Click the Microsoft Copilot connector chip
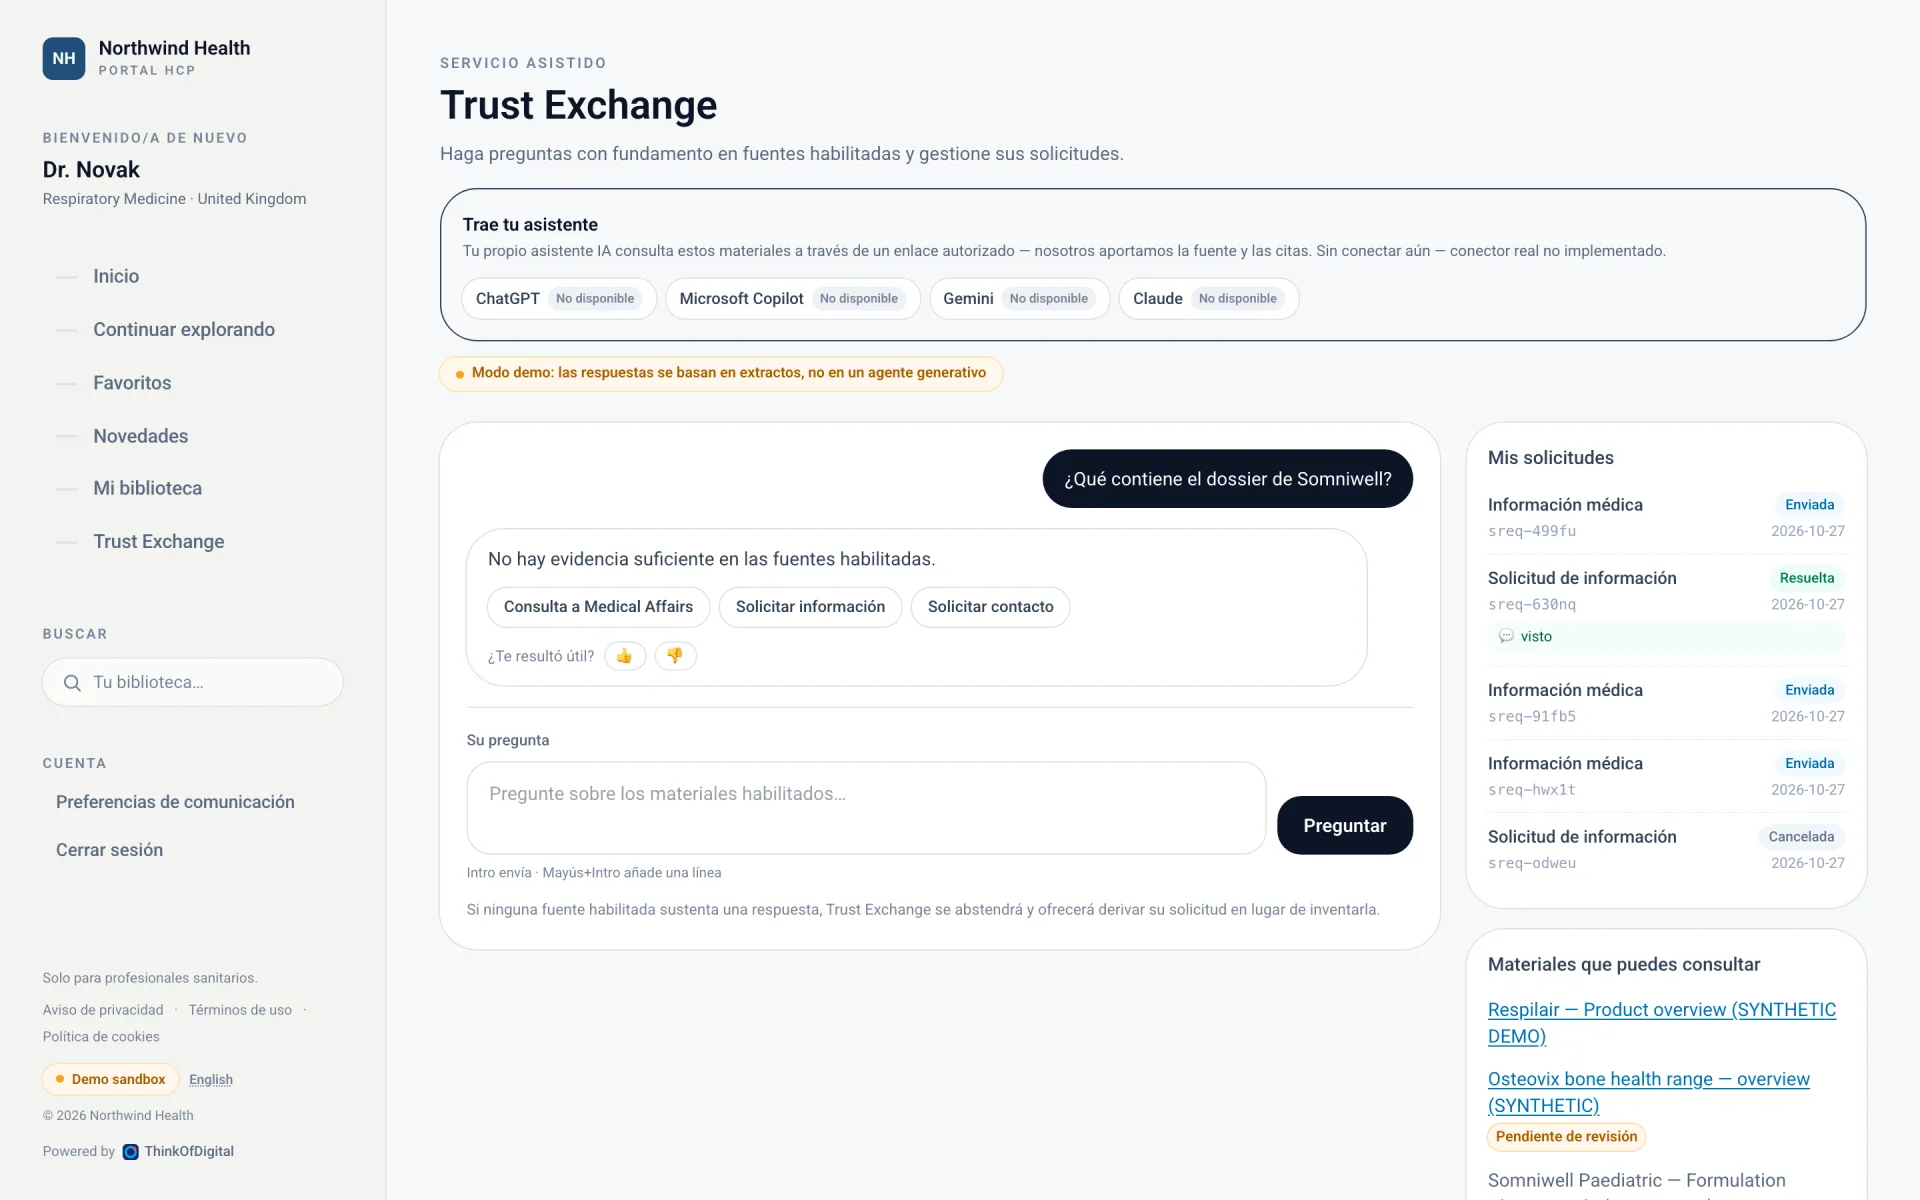The height and width of the screenshot is (1200, 1920). (x=793, y=299)
